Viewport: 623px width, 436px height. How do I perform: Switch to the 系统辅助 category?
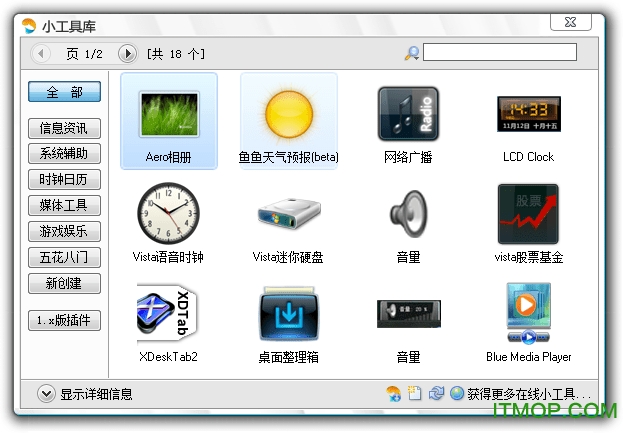point(64,153)
